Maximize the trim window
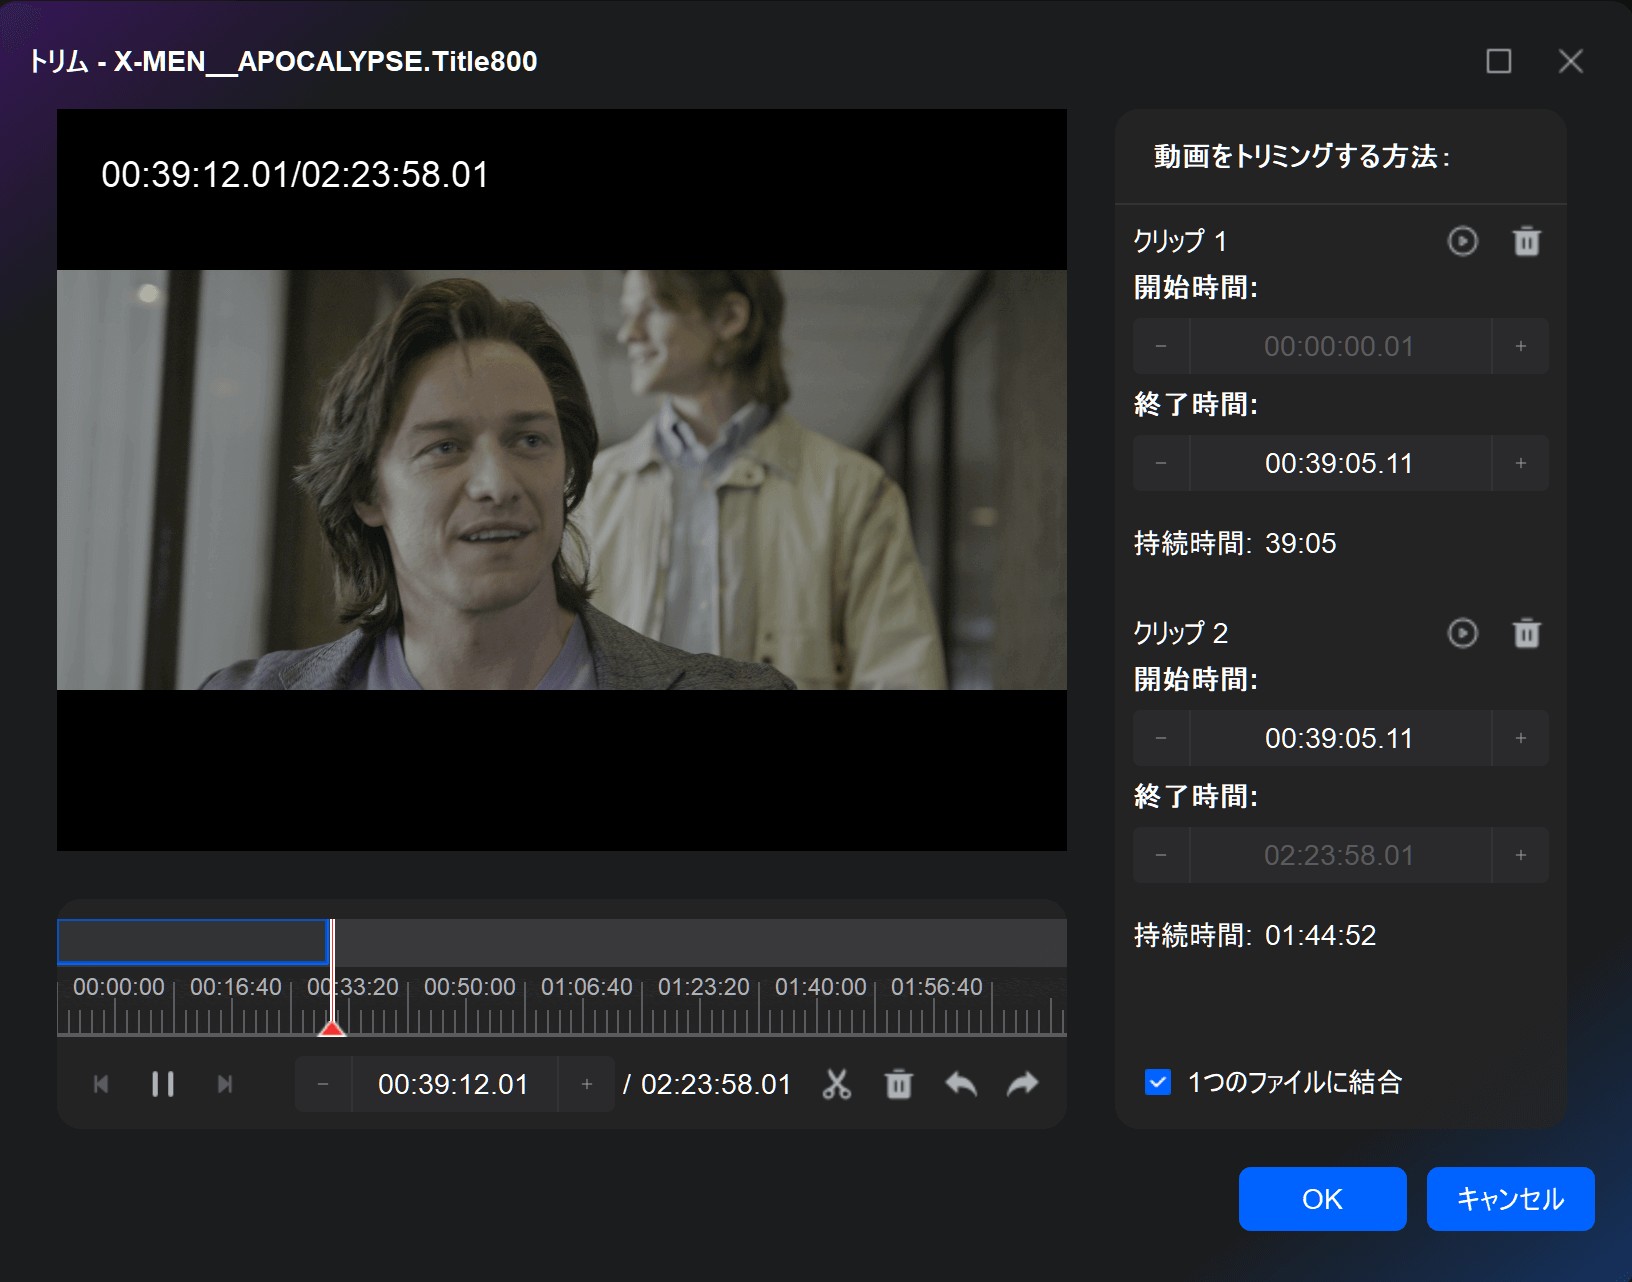 click(1498, 61)
